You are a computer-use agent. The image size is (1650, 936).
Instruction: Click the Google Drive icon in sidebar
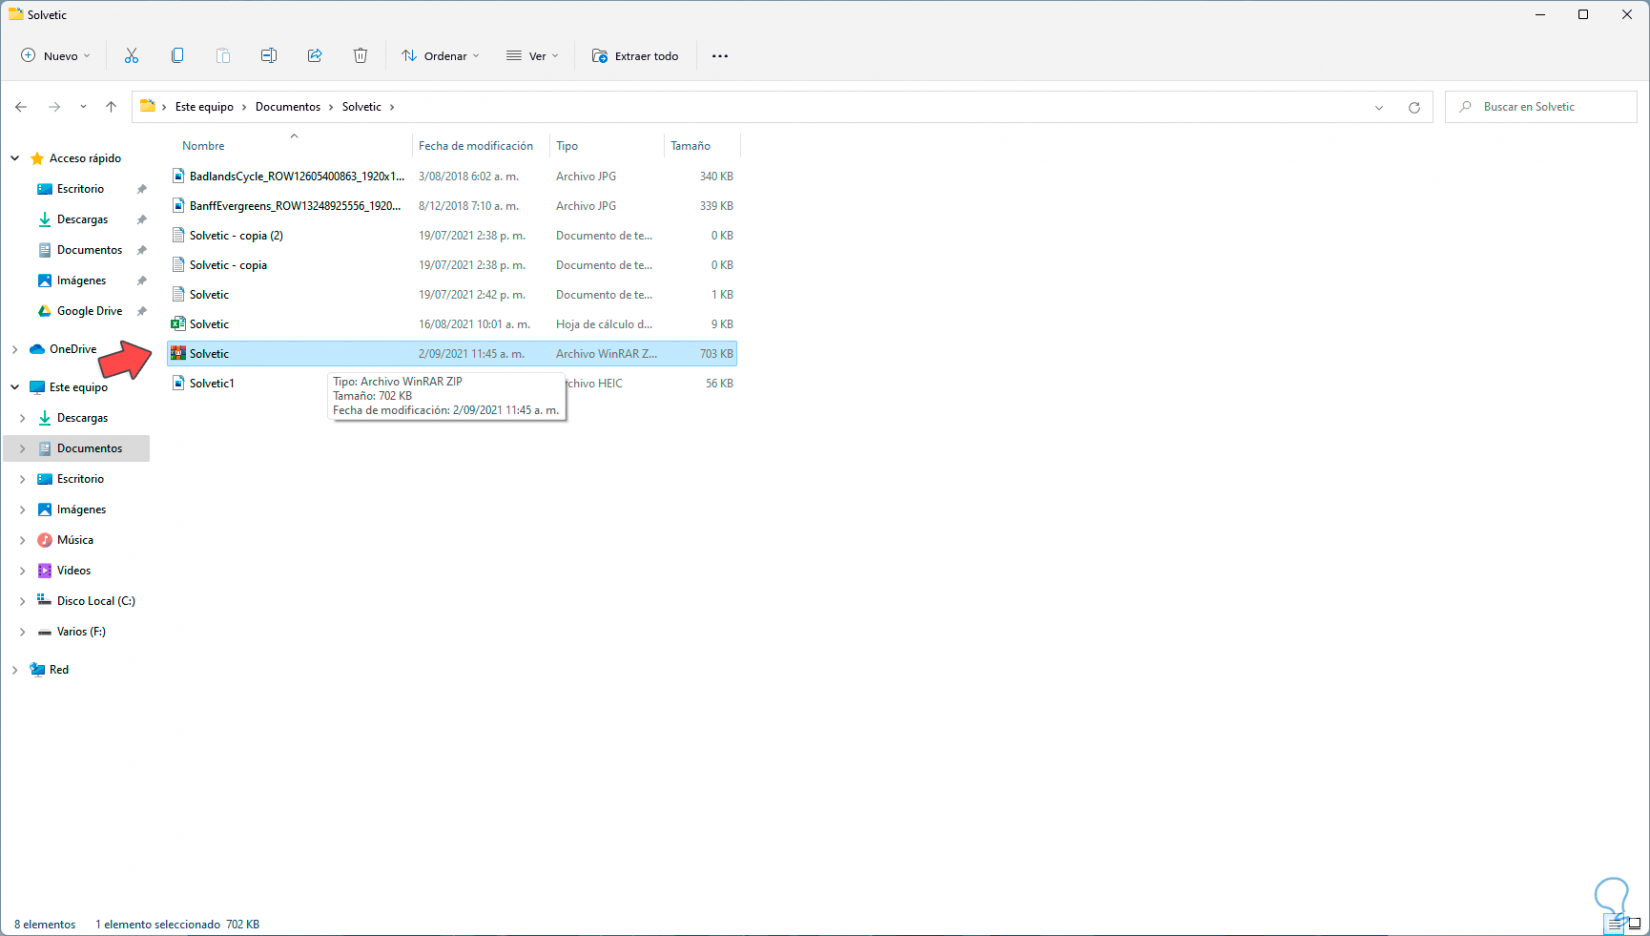(x=44, y=311)
